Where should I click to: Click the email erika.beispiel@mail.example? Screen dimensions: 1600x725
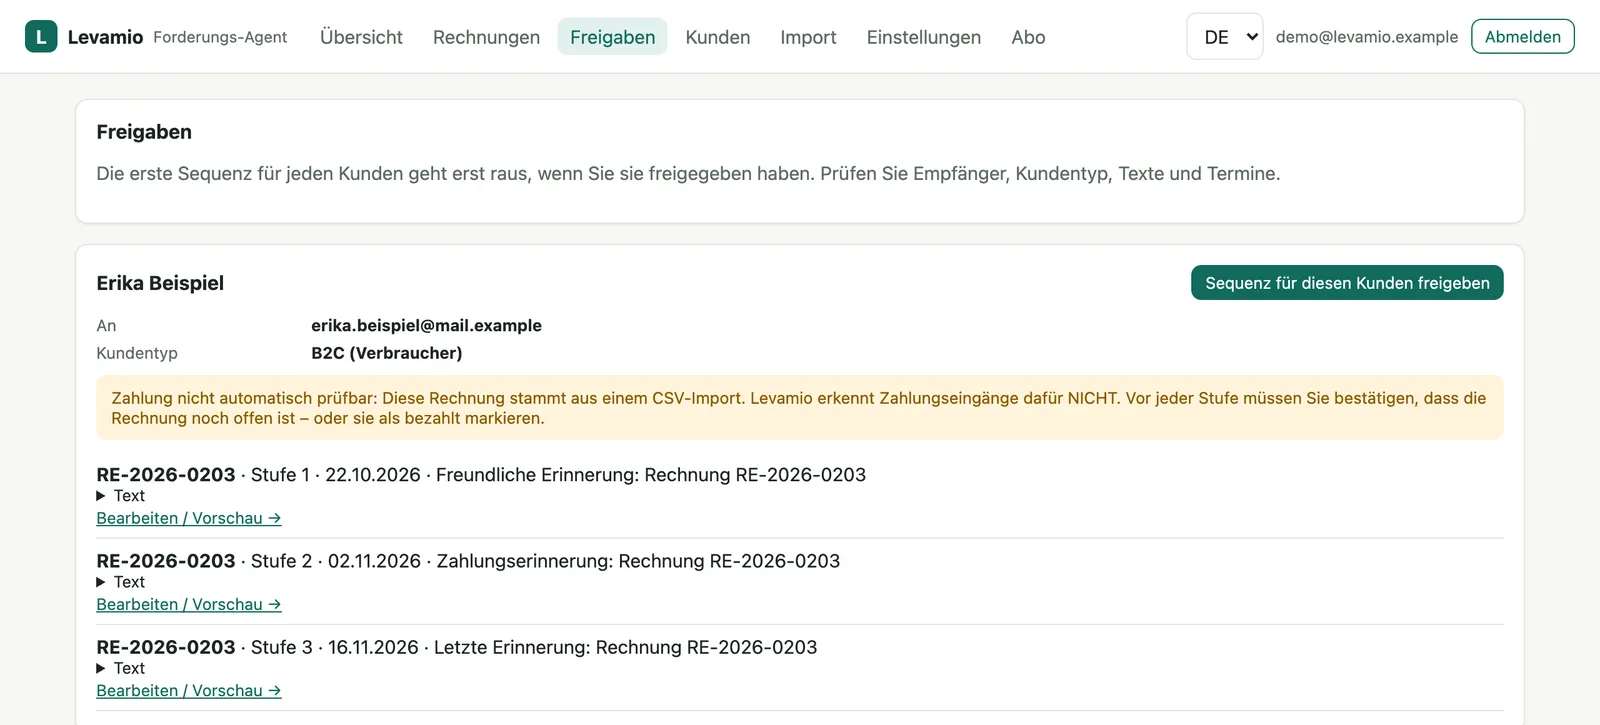tap(426, 325)
